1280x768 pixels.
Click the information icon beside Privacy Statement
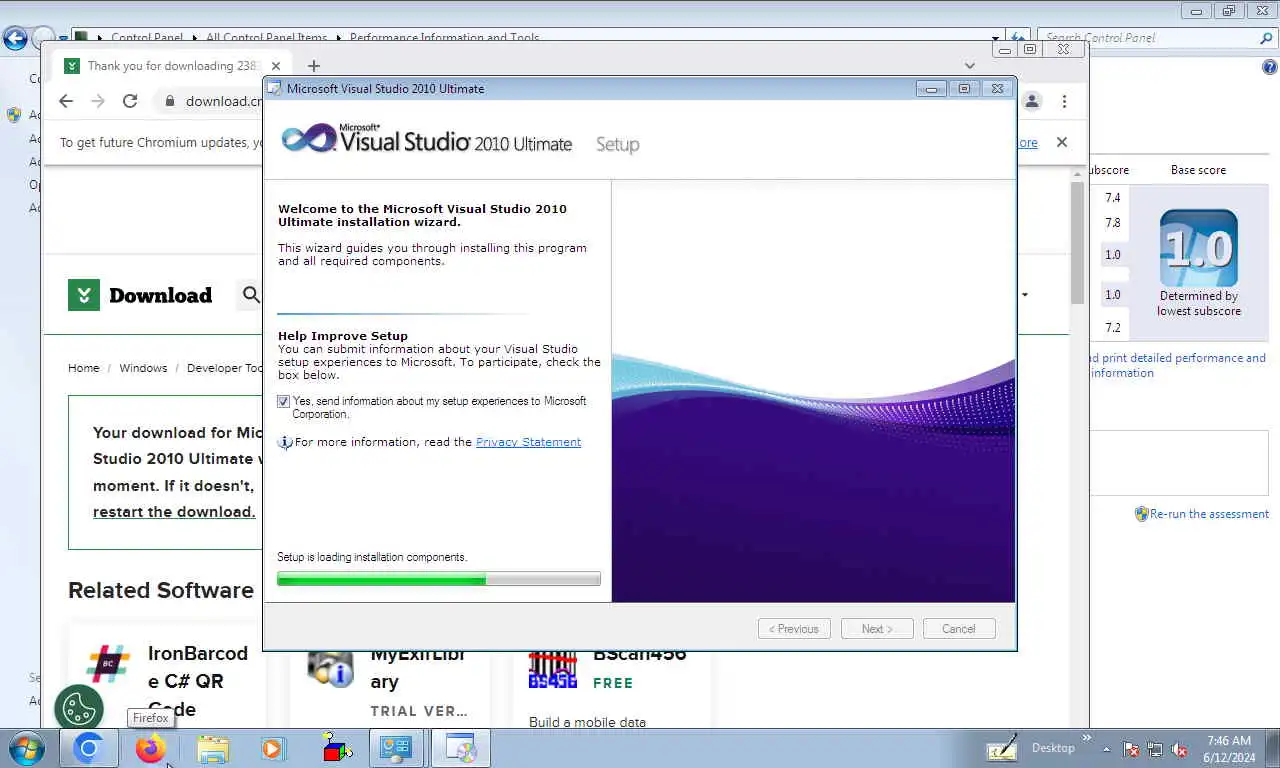[285, 442]
